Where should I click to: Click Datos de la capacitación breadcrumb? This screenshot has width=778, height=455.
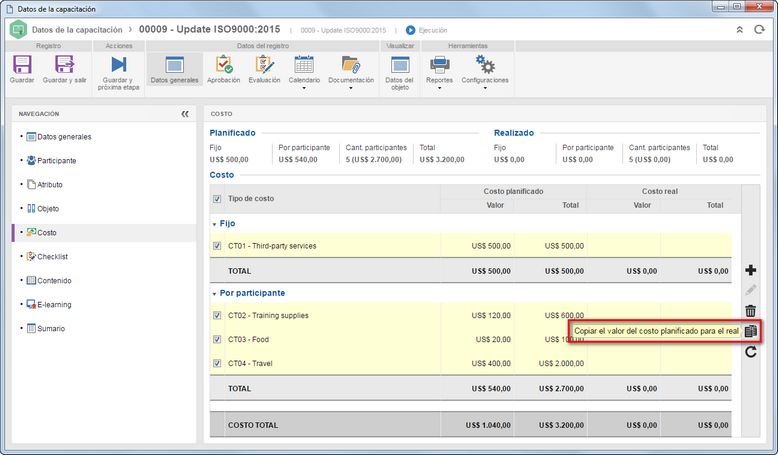point(77,30)
